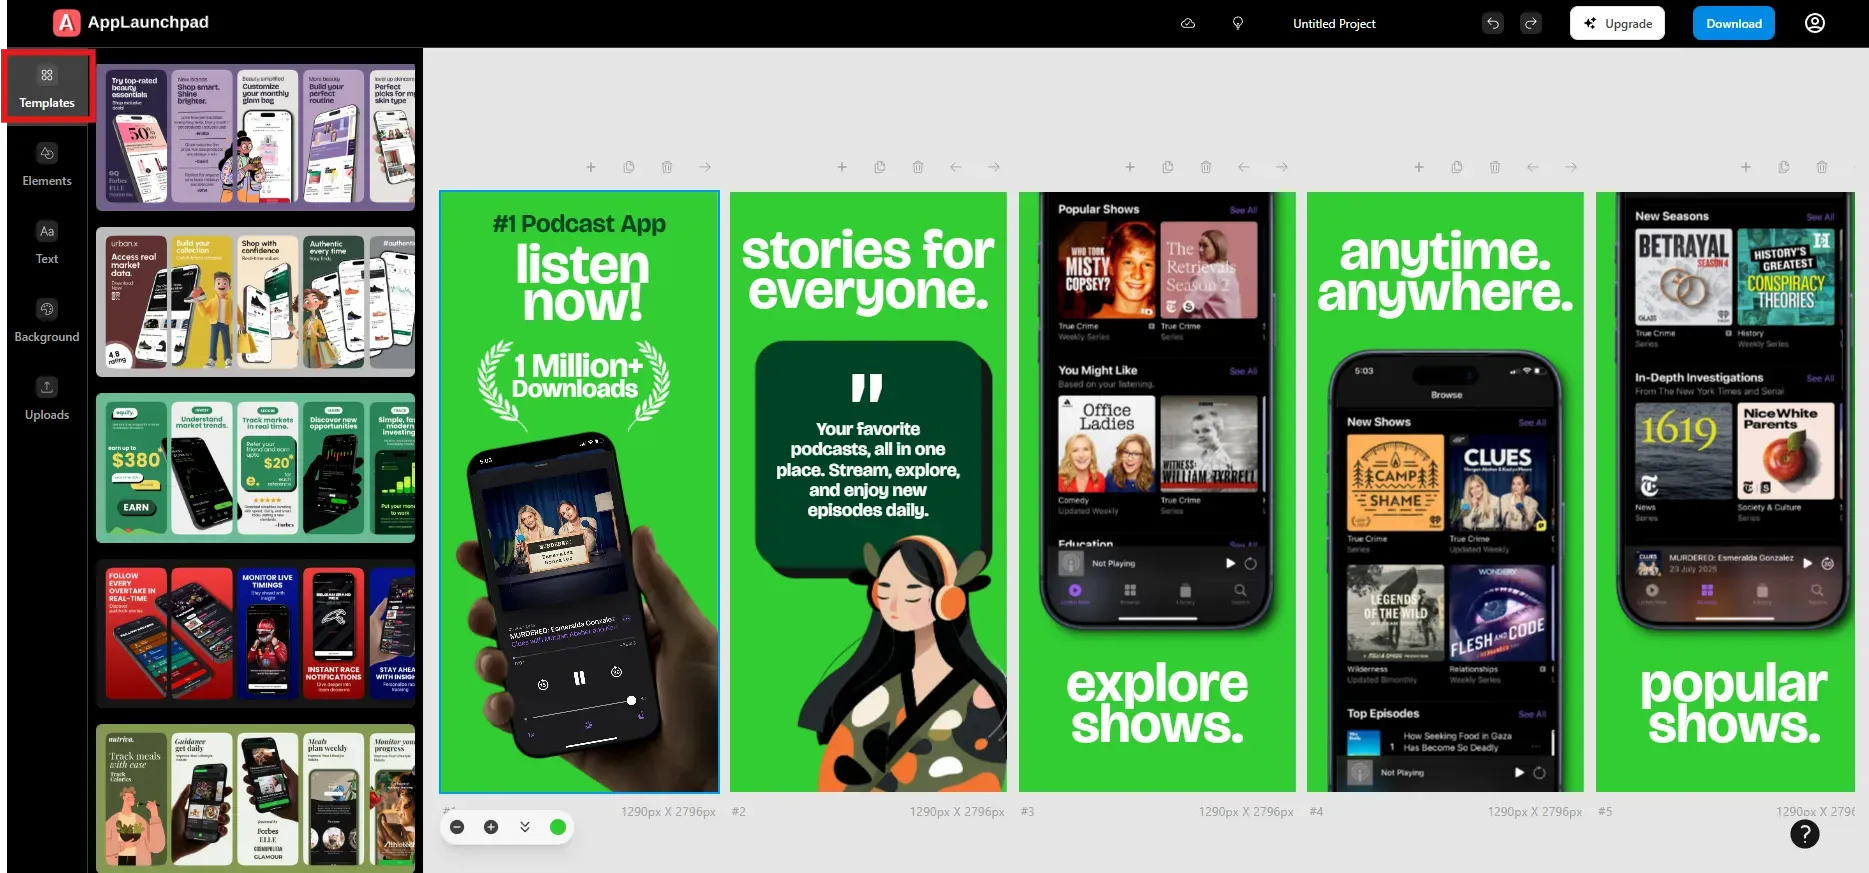Screen dimensions: 1869x873
Task: Click the Download button
Action: tap(1734, 23)
